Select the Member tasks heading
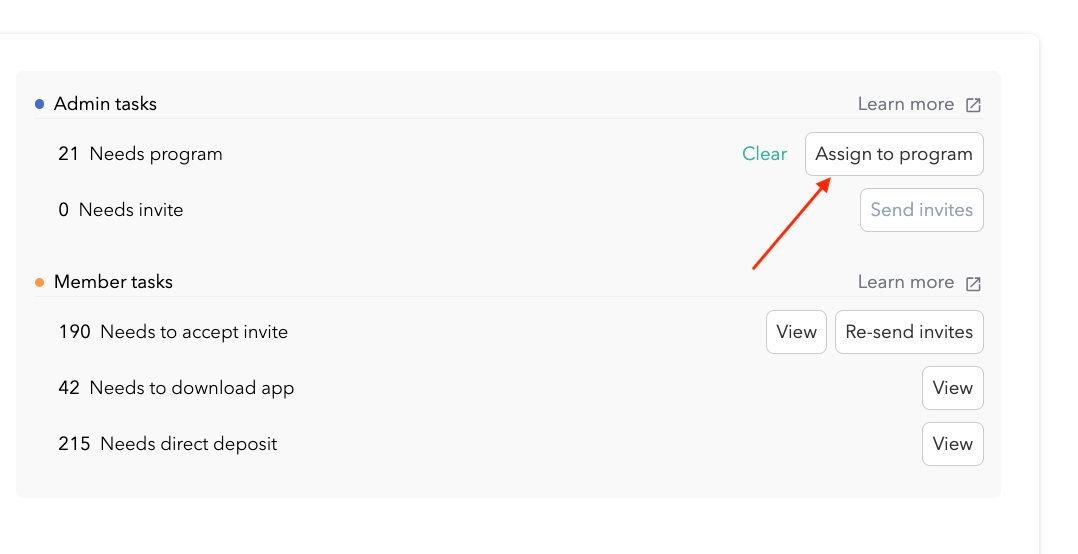This screenshot has width=1078, height=554. point(113,282)
